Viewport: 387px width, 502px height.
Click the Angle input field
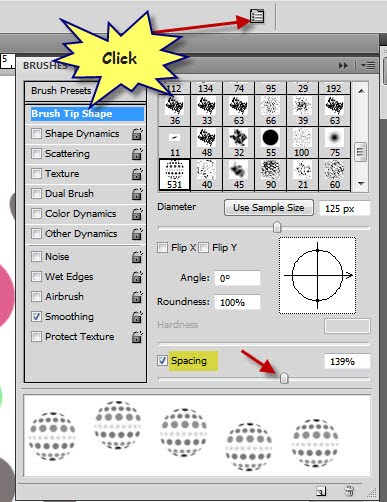coord(237,278)
